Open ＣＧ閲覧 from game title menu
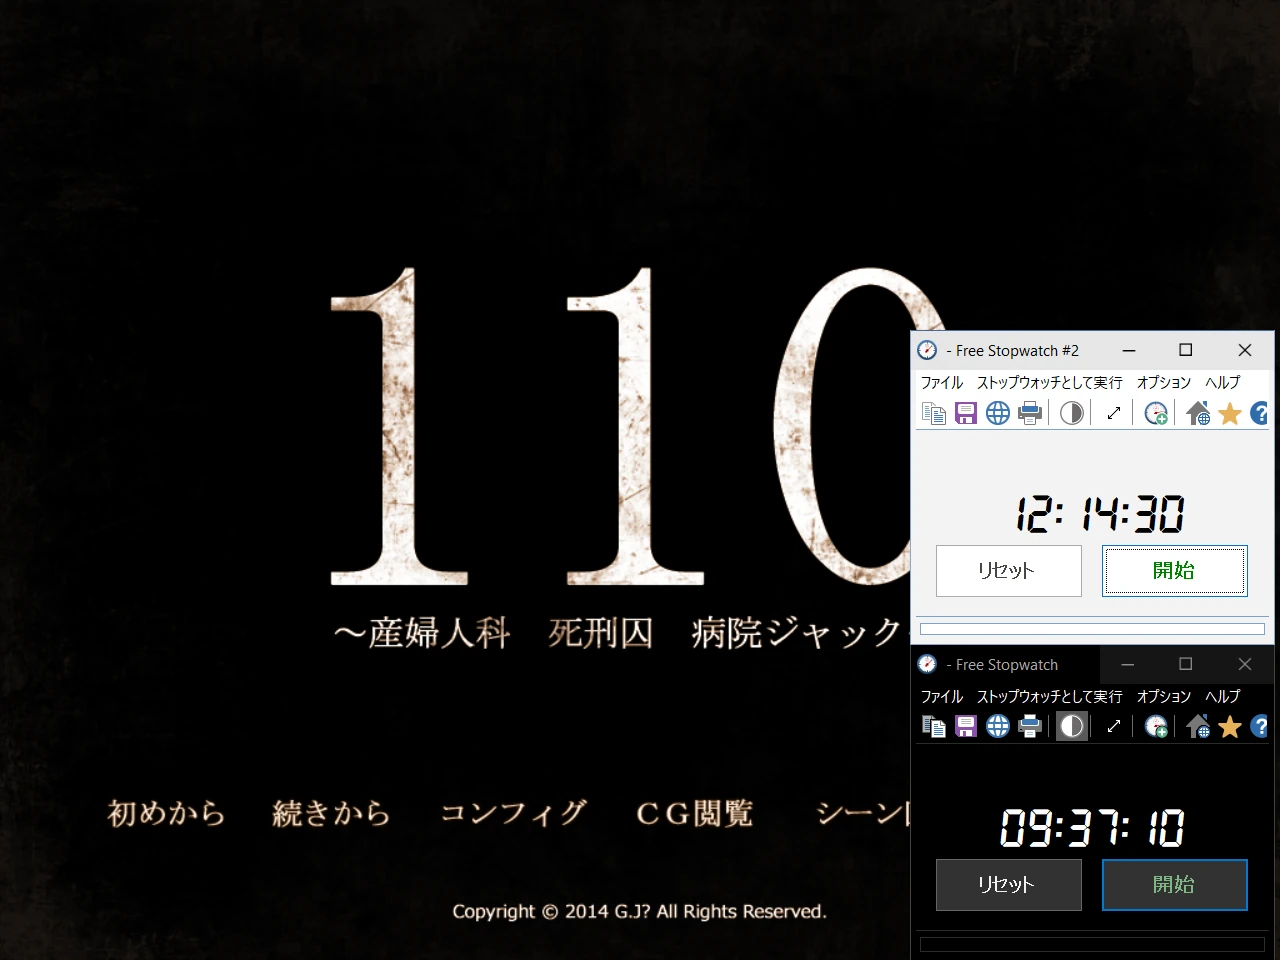This screenshot has width=1280, height=960. (694, 813)
